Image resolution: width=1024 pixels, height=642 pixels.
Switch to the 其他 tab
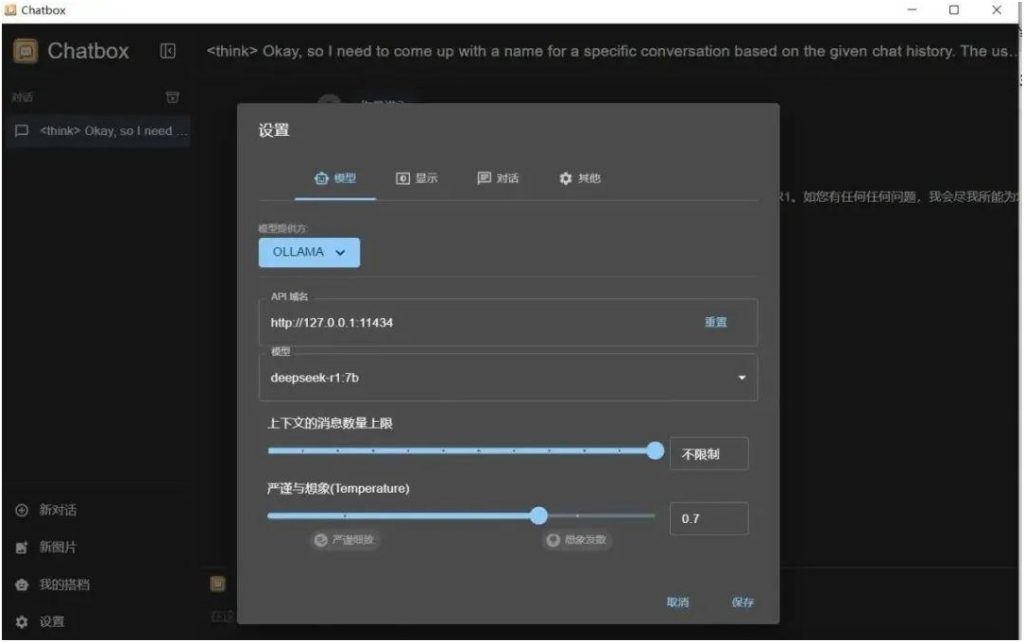(x=579, y=178)
